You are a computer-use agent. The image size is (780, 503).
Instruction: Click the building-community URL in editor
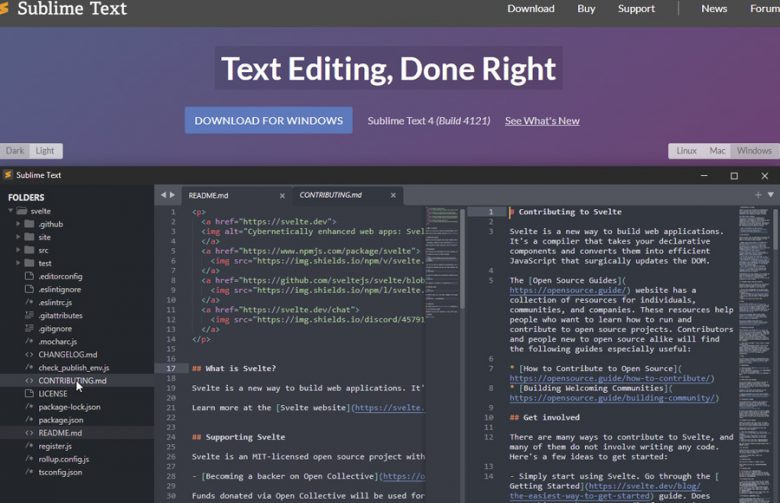click(614, 398)
